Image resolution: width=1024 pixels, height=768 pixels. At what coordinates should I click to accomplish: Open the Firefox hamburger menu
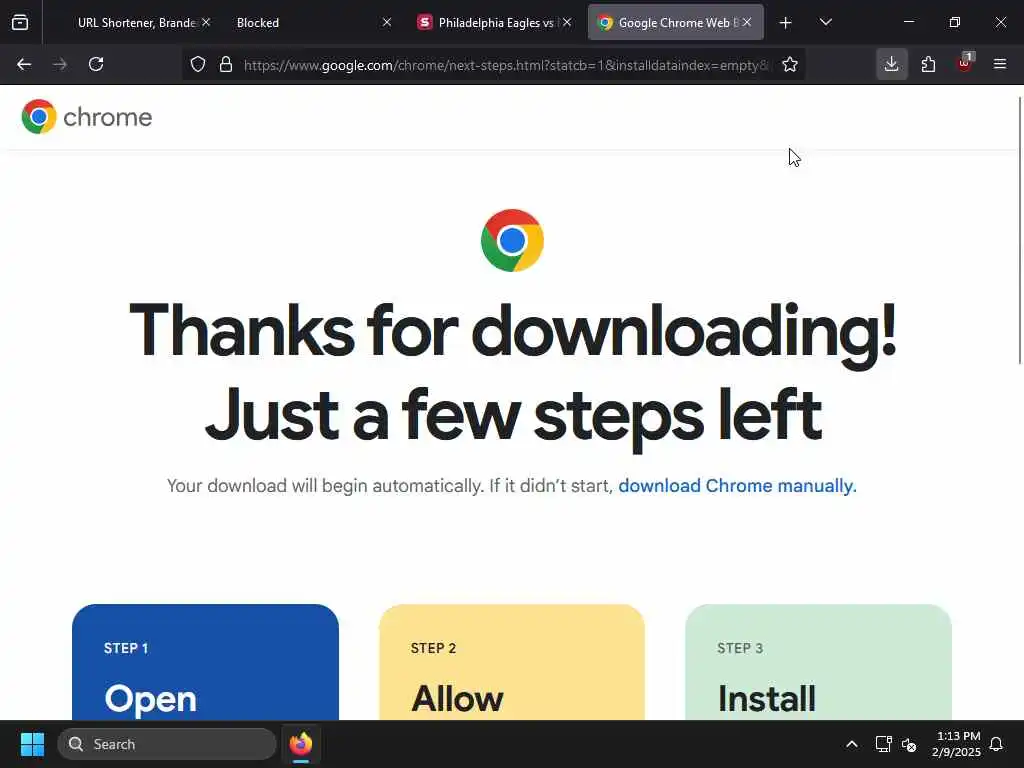point(1000,64)
